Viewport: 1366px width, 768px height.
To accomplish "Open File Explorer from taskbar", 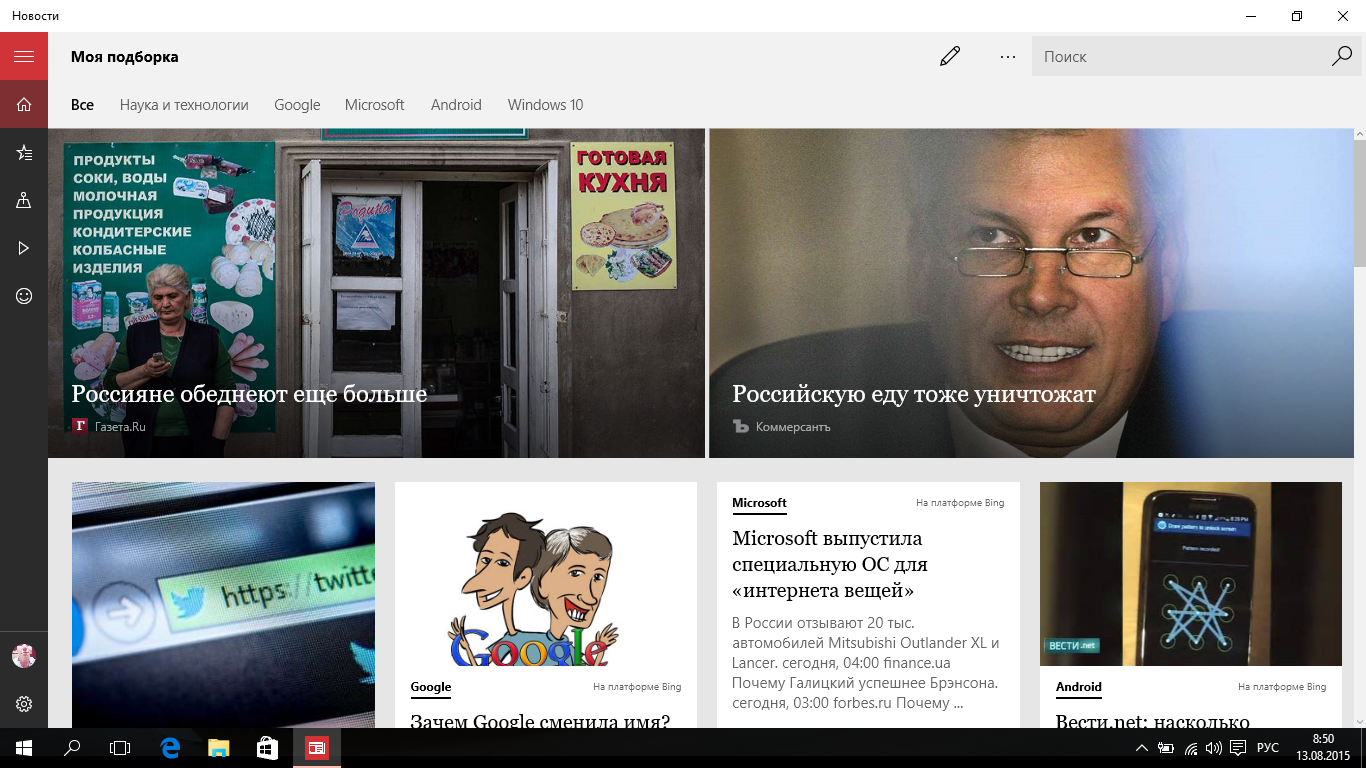I will 219,748.
